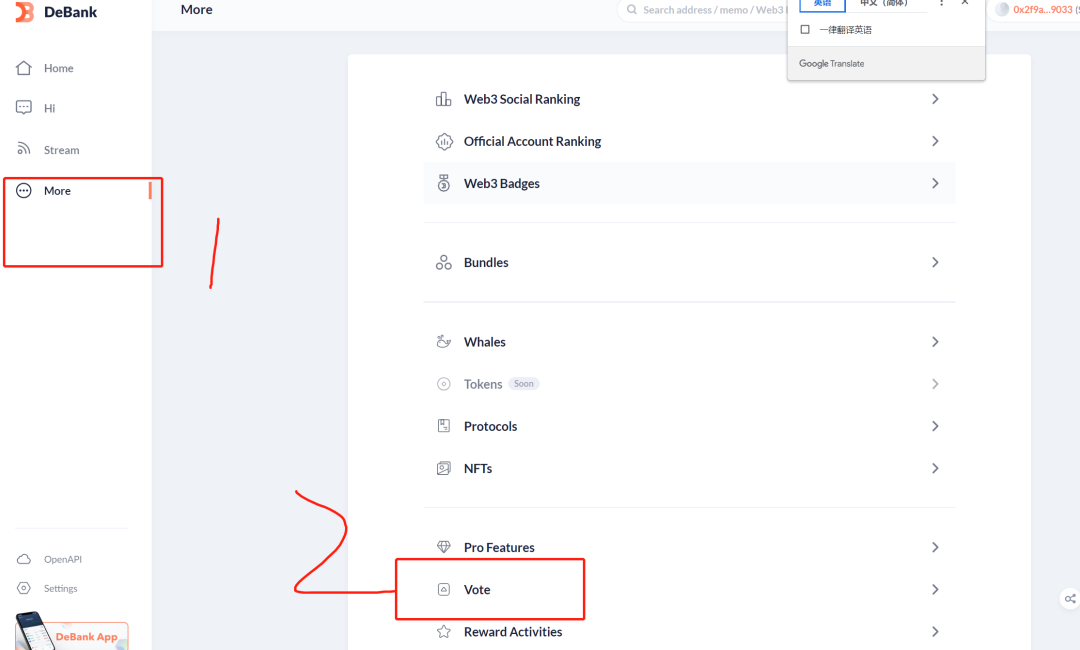Open the Reward Activities link
1080x650 pixels.
pos(512,632)
